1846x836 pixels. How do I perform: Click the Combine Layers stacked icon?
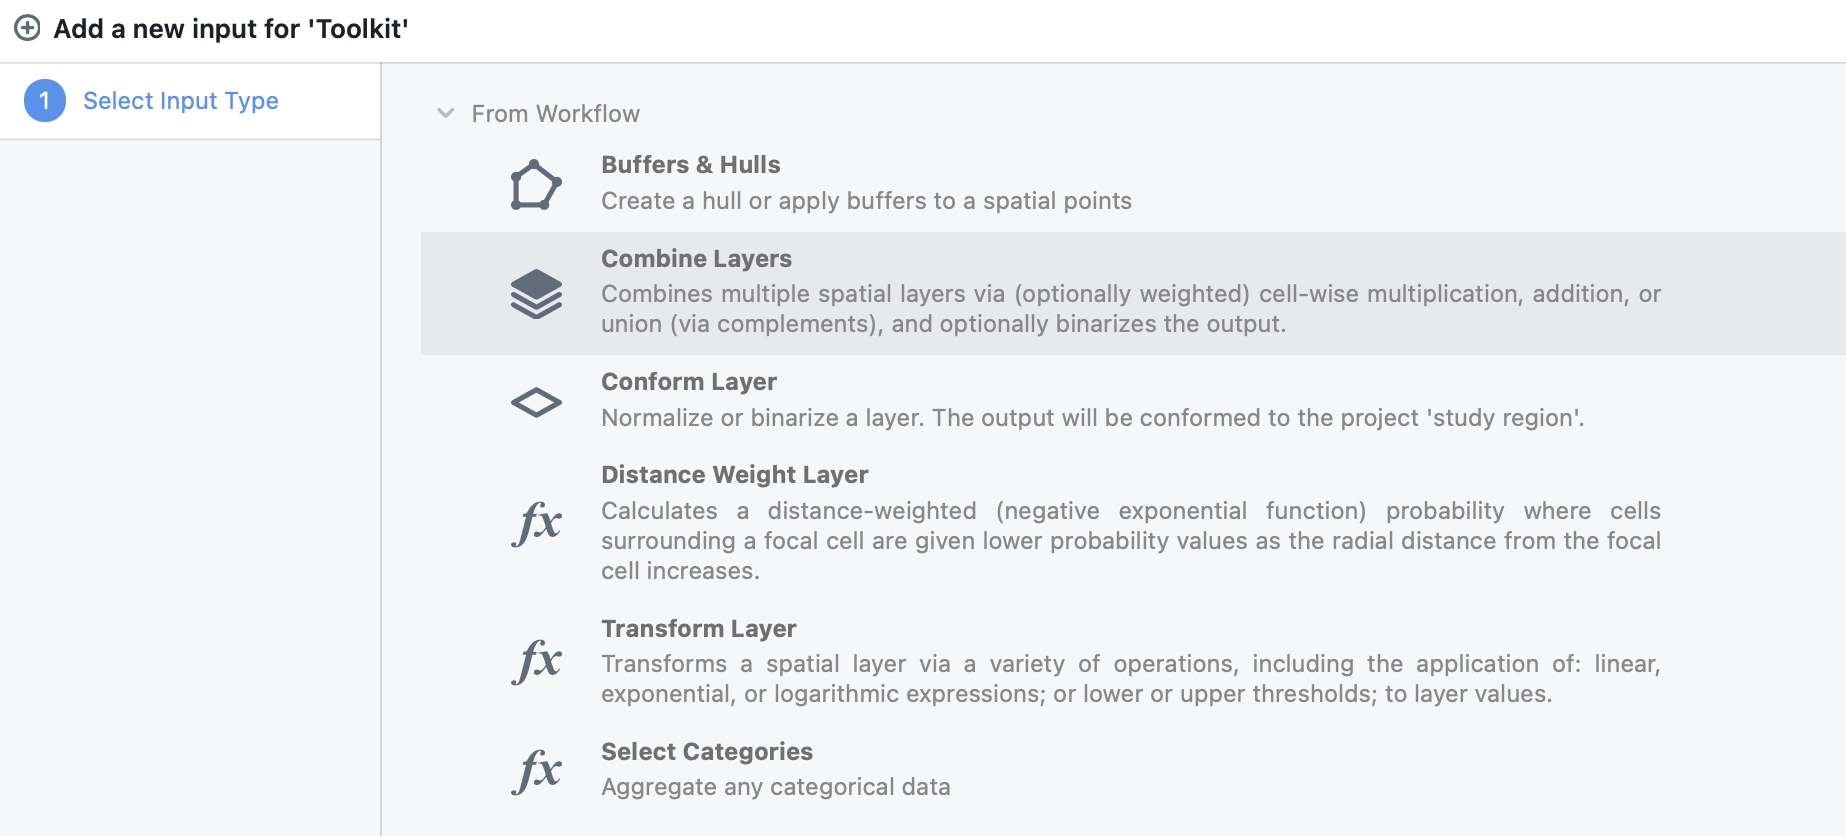[x=536, y=294]
